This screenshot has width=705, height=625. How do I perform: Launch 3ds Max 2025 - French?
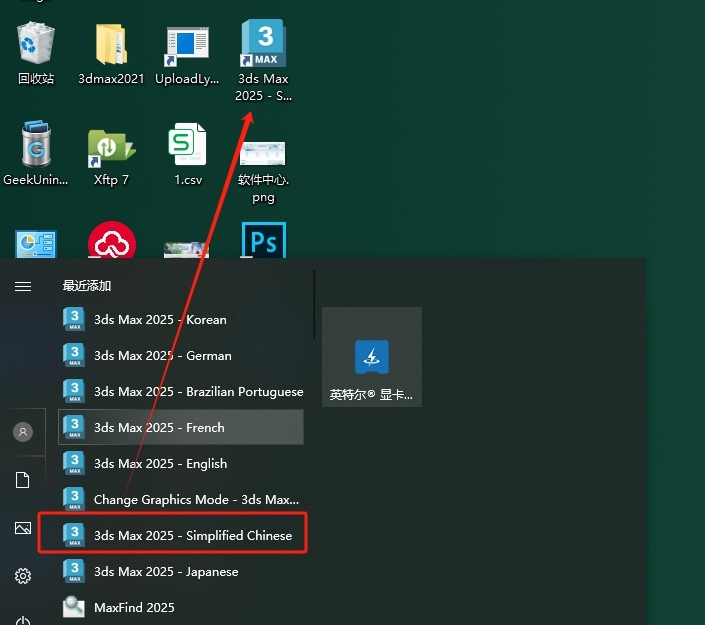pos(181,427)
